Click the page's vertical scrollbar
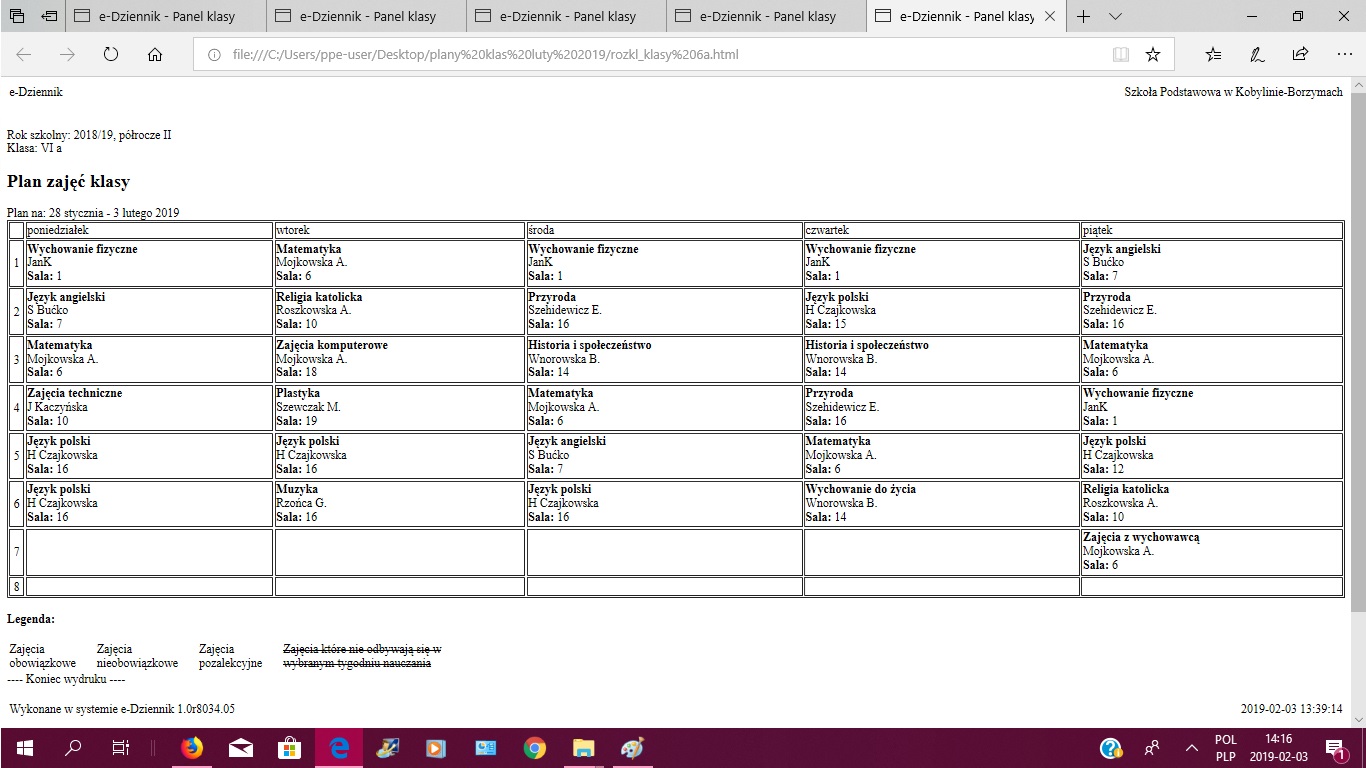This screenshot has width=1366, height=768. coord(1358,350)
